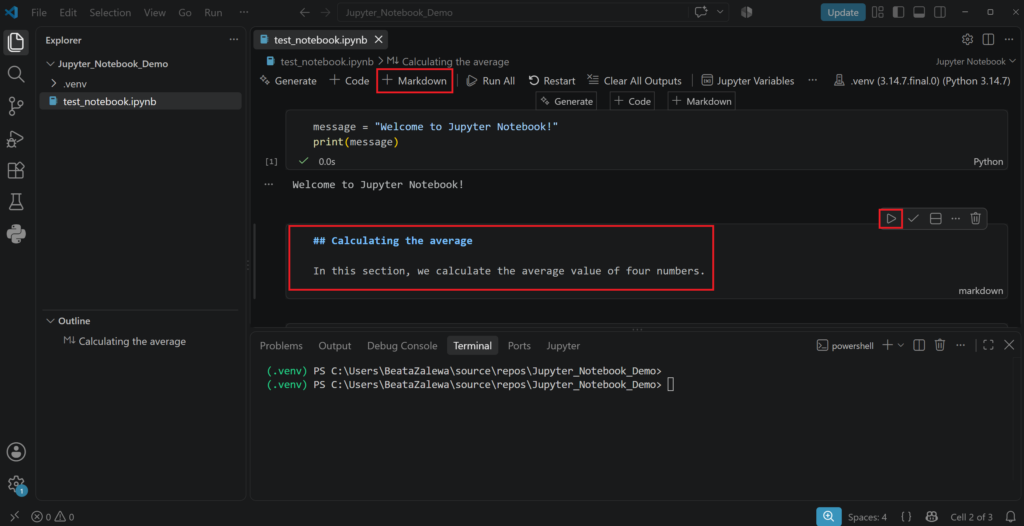Stop editing cell with checkmark icon
The height and width of the screenshot is (526, 1024).
[x=913, y=218]
